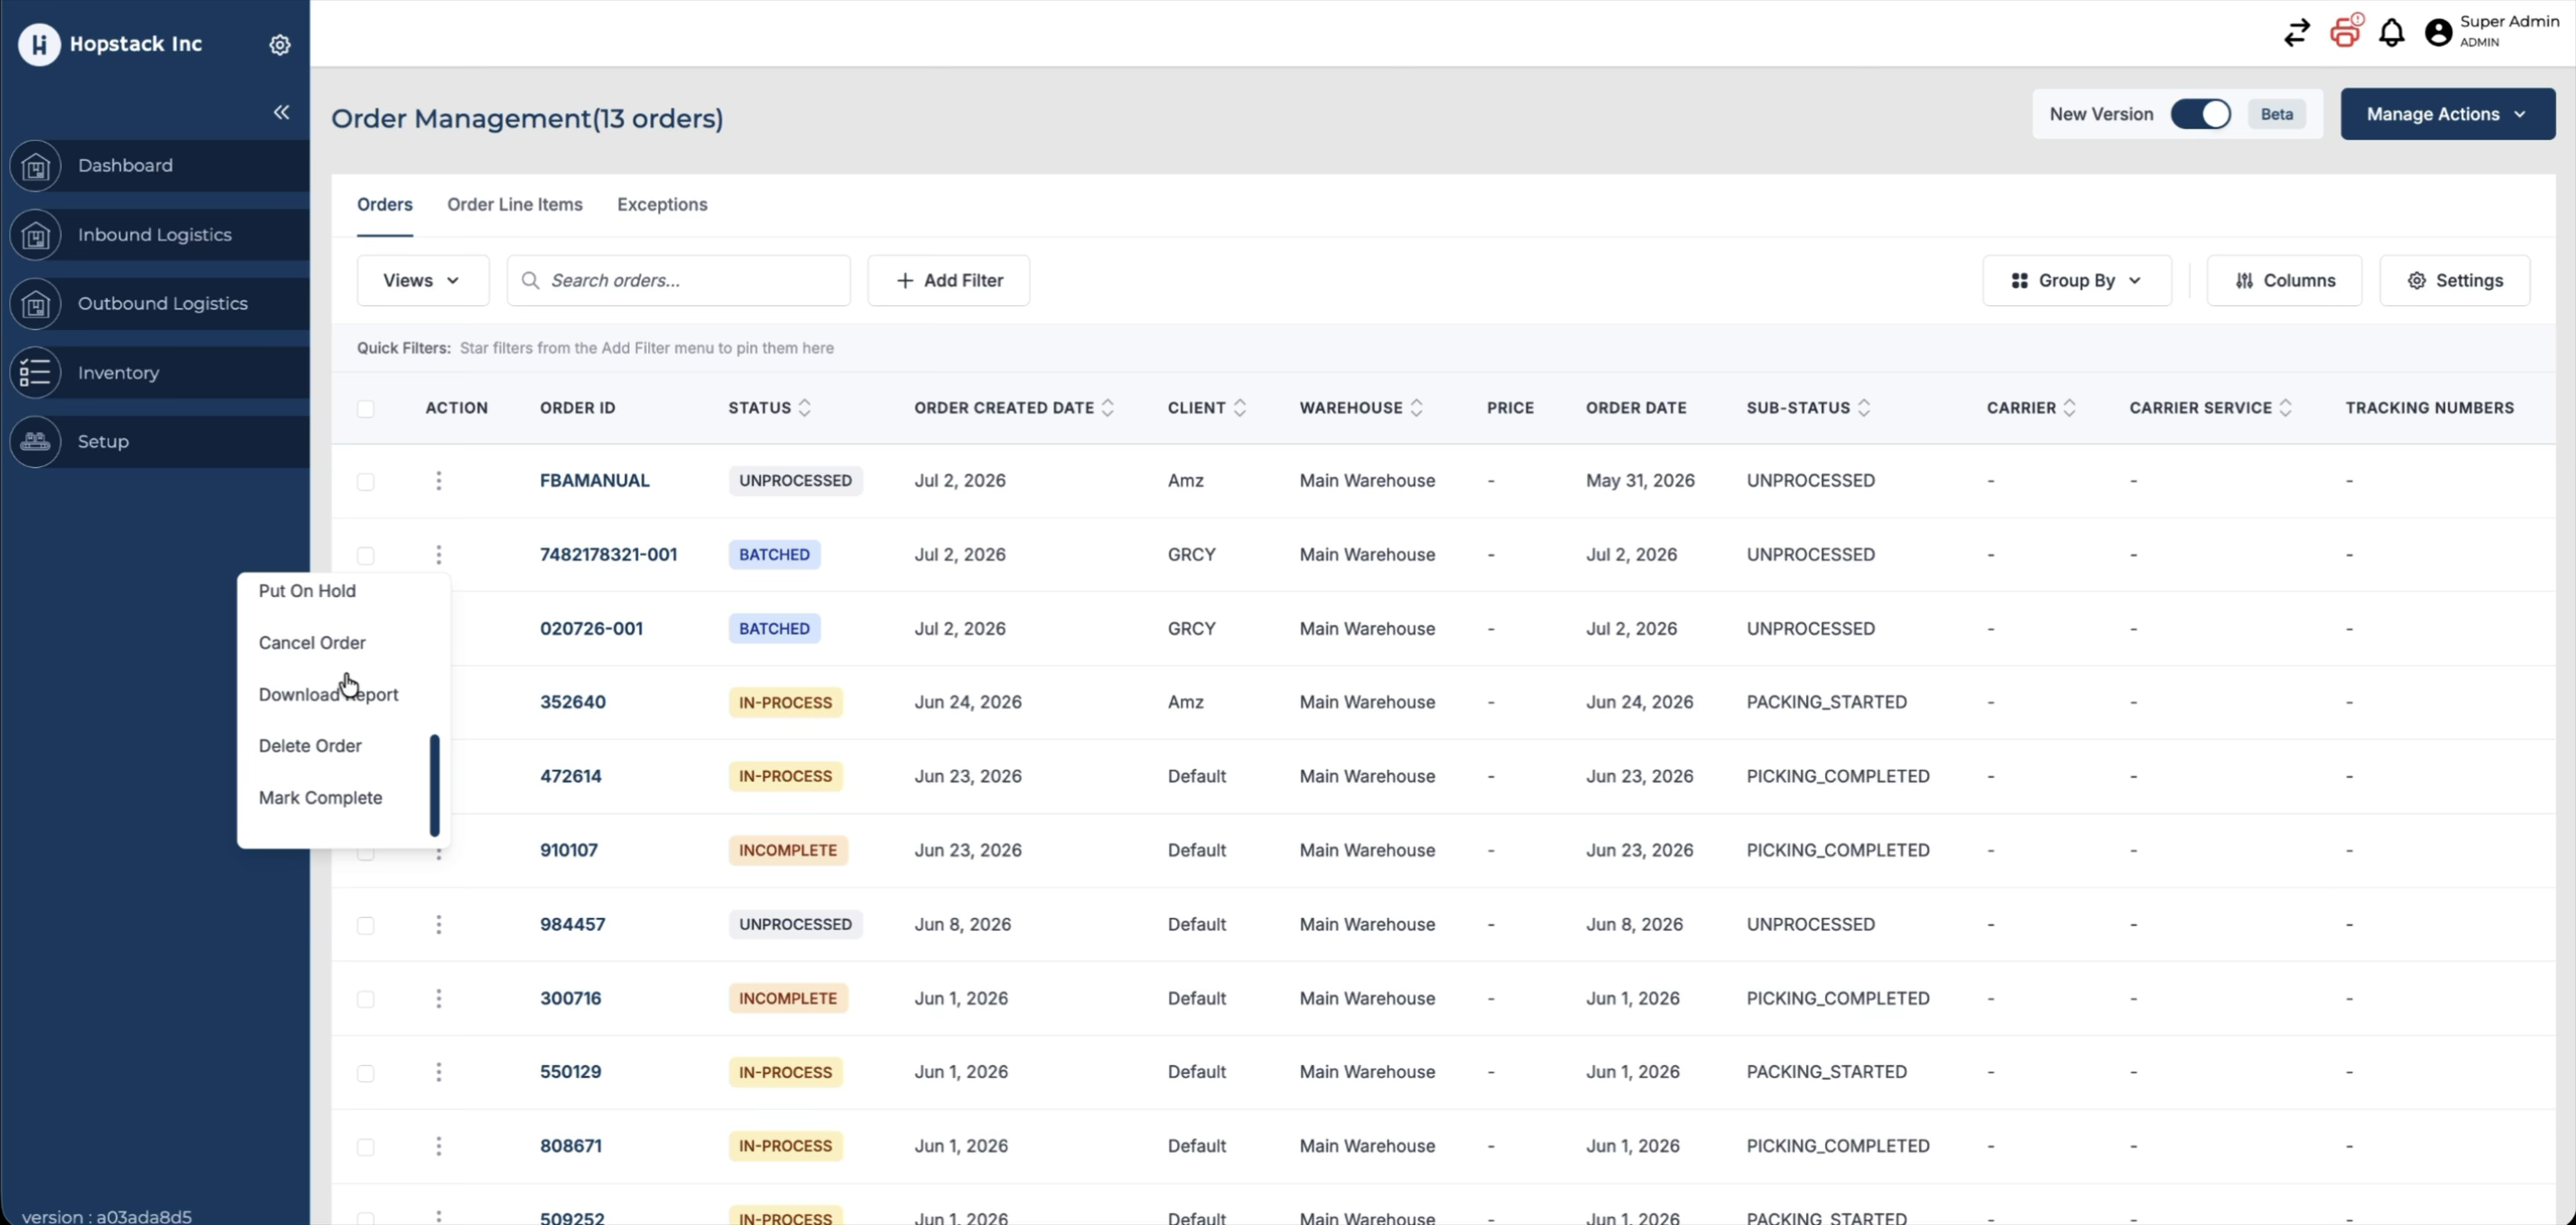Viewport: 2576px width, 1225px height.
Task: Focus the Search orders field
Action: (679, 281)
